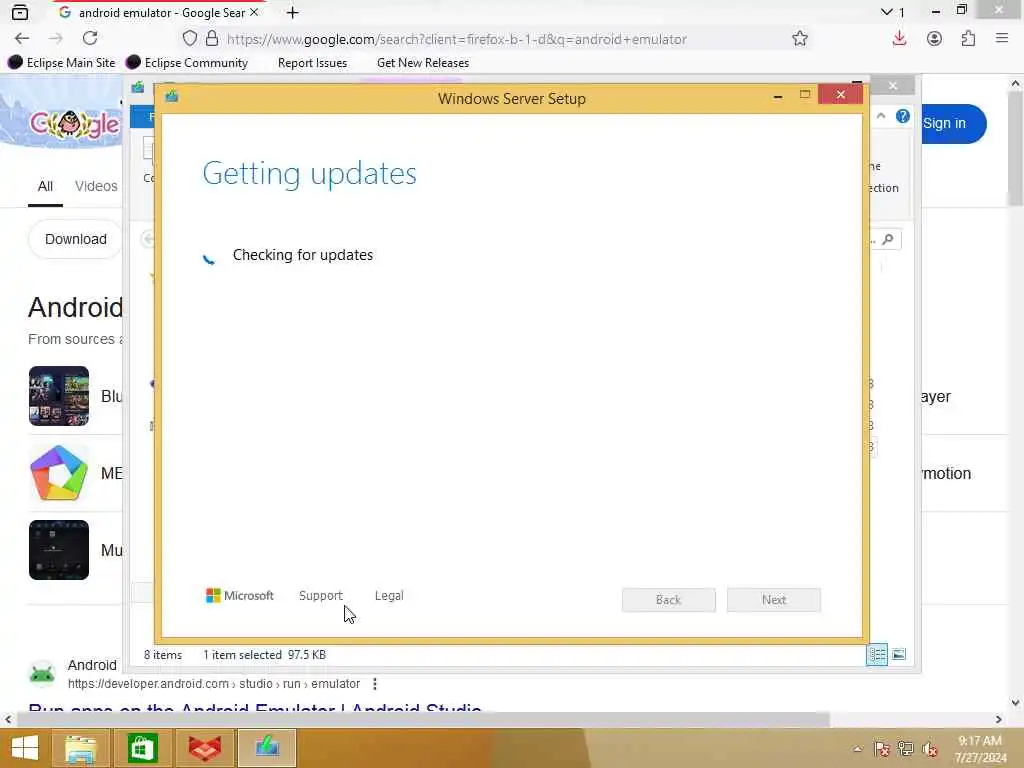This screenshot has width=1024, height=768.
Task: Click the Android developer site favicon
Action: (42, 673)
